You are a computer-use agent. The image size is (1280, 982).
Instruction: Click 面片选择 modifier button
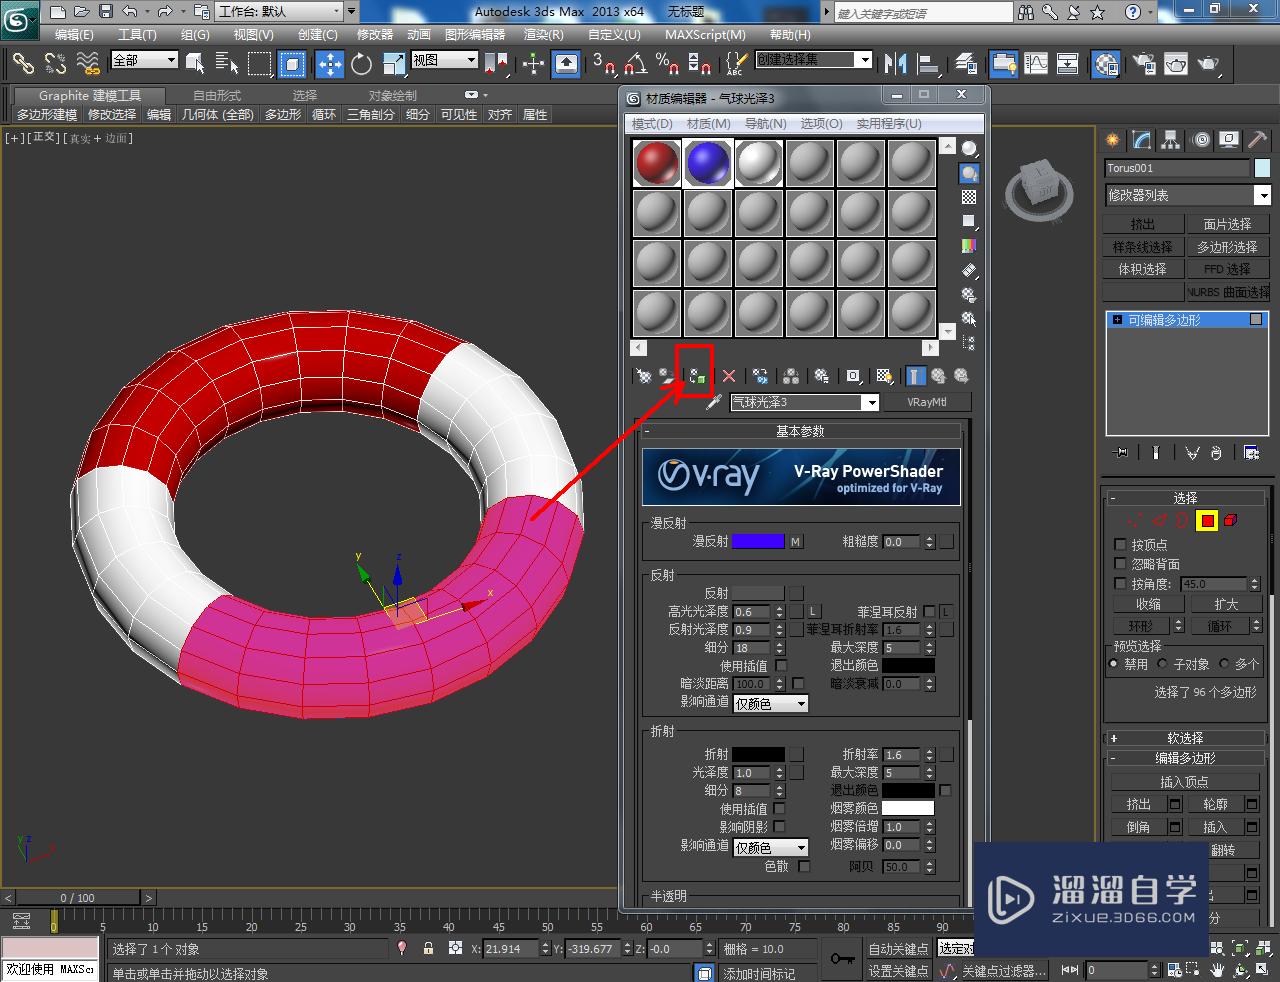[x=1227, y=224]
